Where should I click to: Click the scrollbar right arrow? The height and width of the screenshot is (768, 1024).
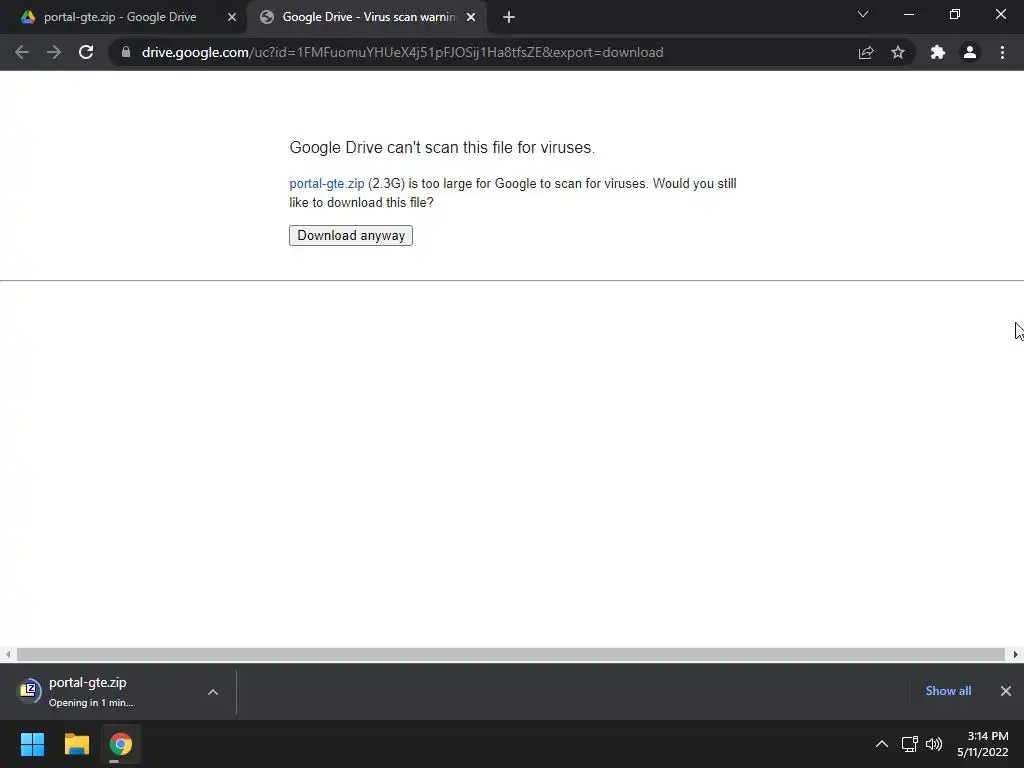pyautogui.click(x=1016, y=654)
